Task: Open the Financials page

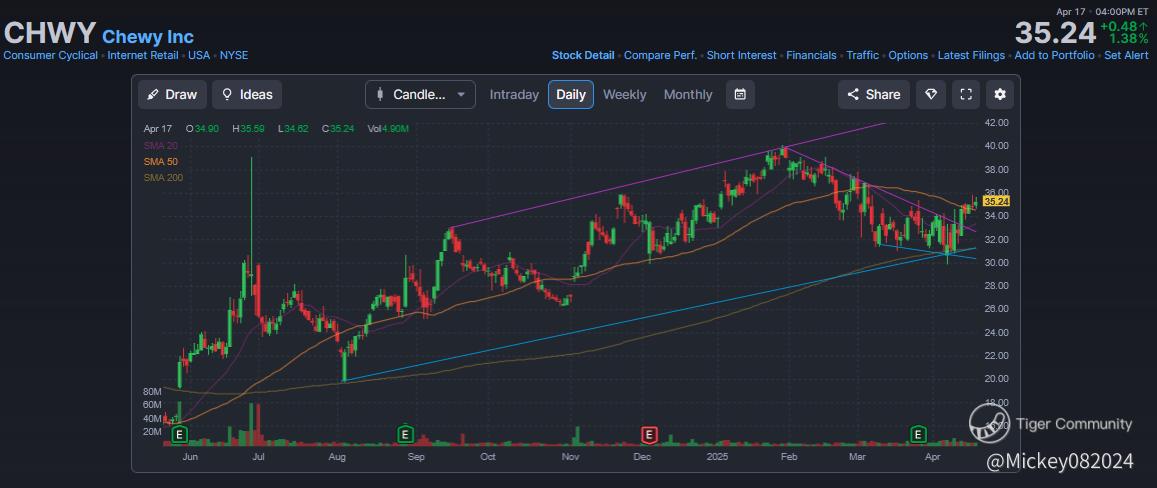Action: coord(811,55)
